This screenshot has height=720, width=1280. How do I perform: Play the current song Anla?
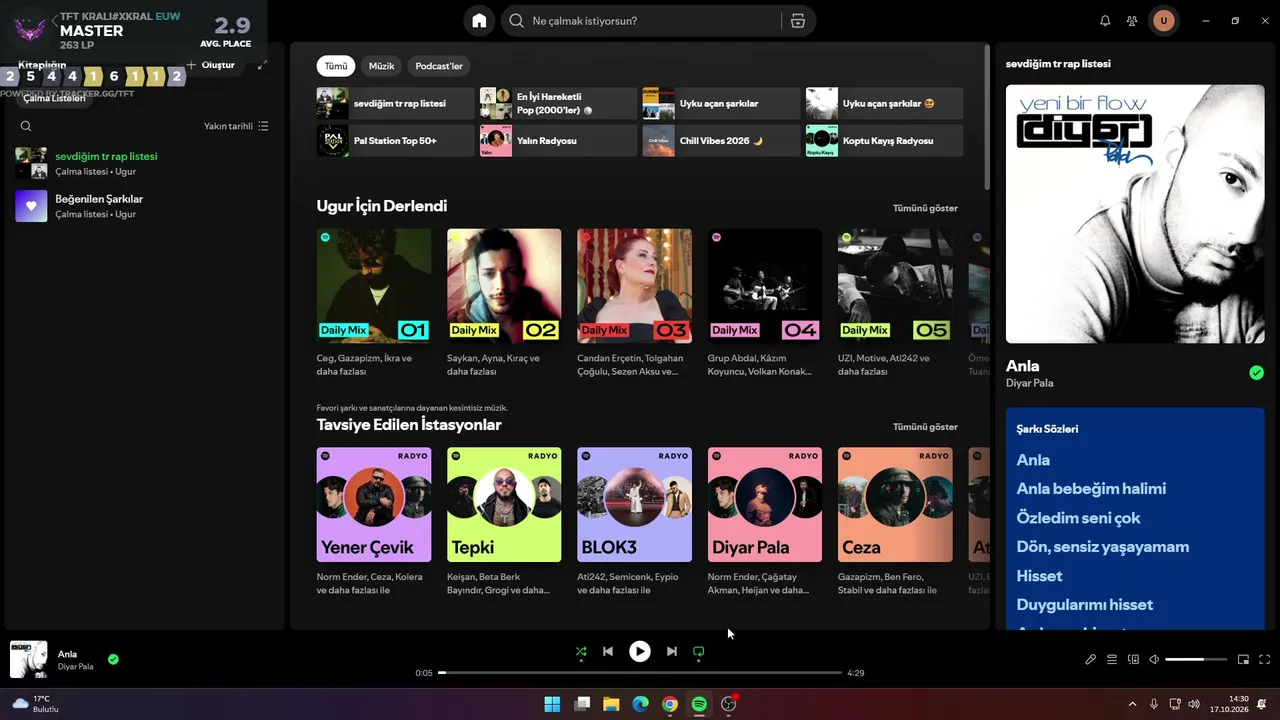click(x=640, y=652)
